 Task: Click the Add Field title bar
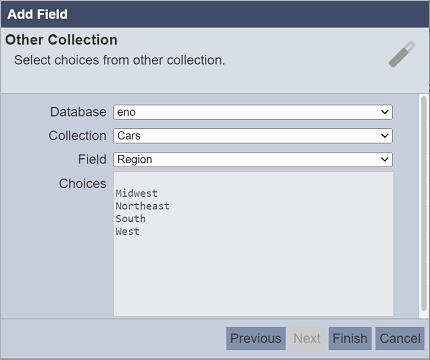coord(215,14)
